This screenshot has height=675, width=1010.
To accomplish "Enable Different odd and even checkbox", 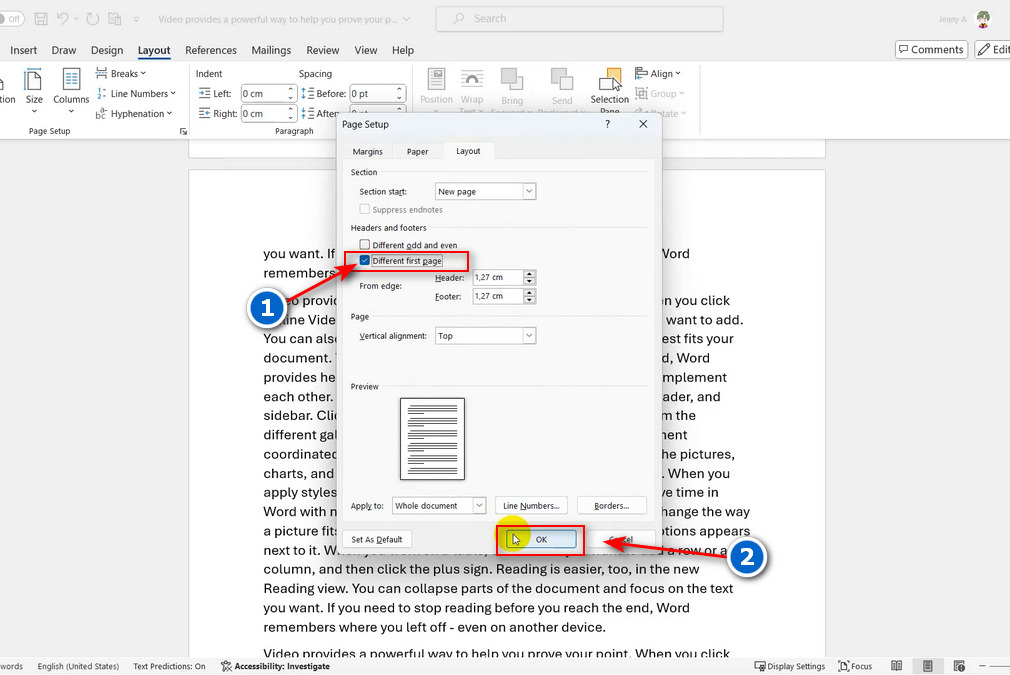I will [365, 245].
